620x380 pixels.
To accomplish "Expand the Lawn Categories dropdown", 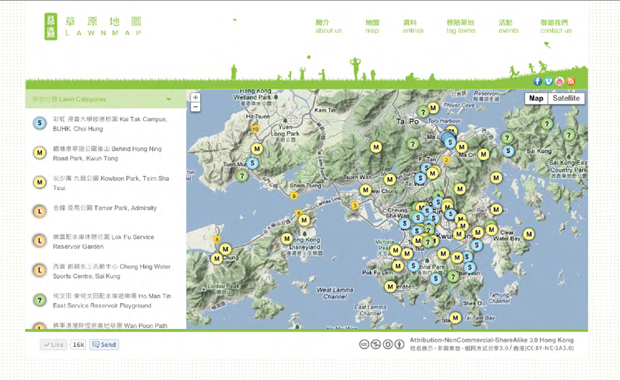I will tap(169, 99).
